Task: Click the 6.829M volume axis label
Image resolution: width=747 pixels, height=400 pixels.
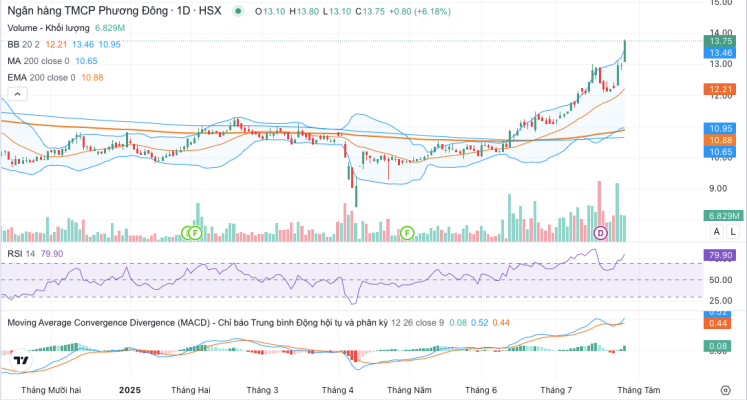Action: tap(724, 216)
